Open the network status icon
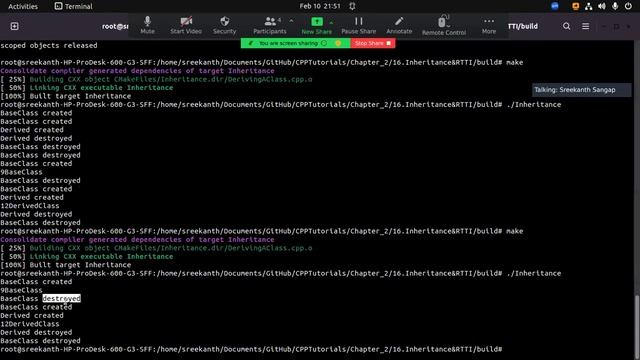This screenshot has width=640, height=360. pyautogui.click(x=588, y=6)
